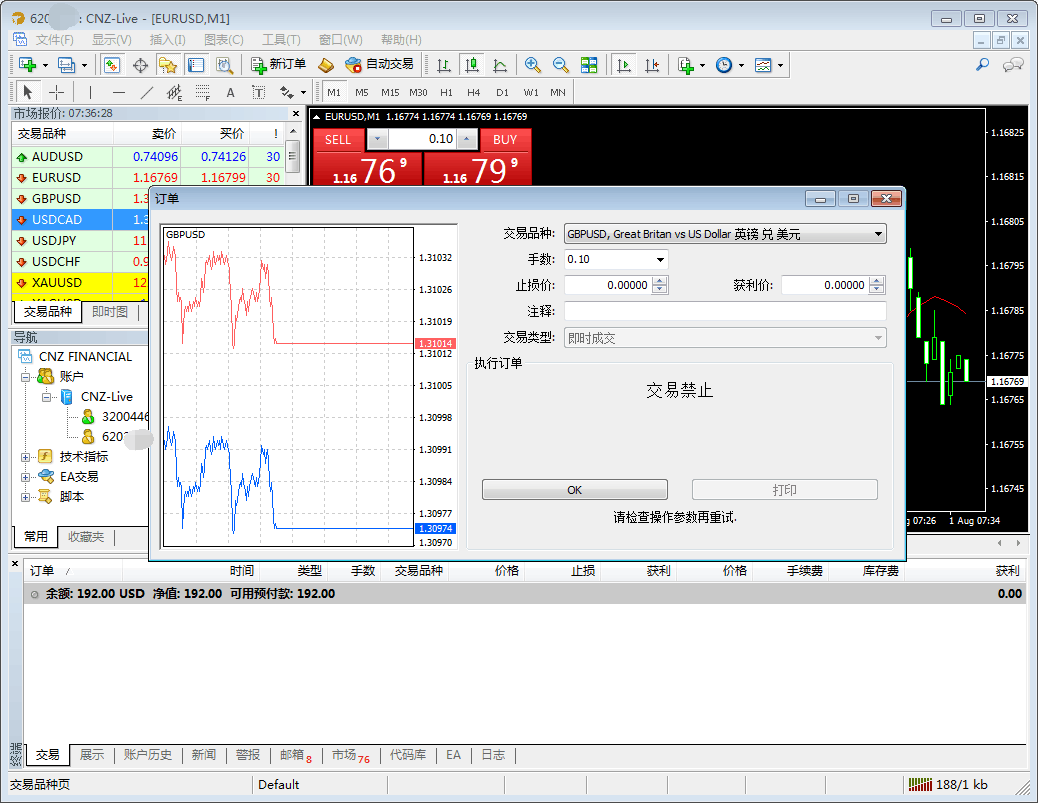Expand the 脚本 tree node

pyautogui.click(x=25, y=496)
